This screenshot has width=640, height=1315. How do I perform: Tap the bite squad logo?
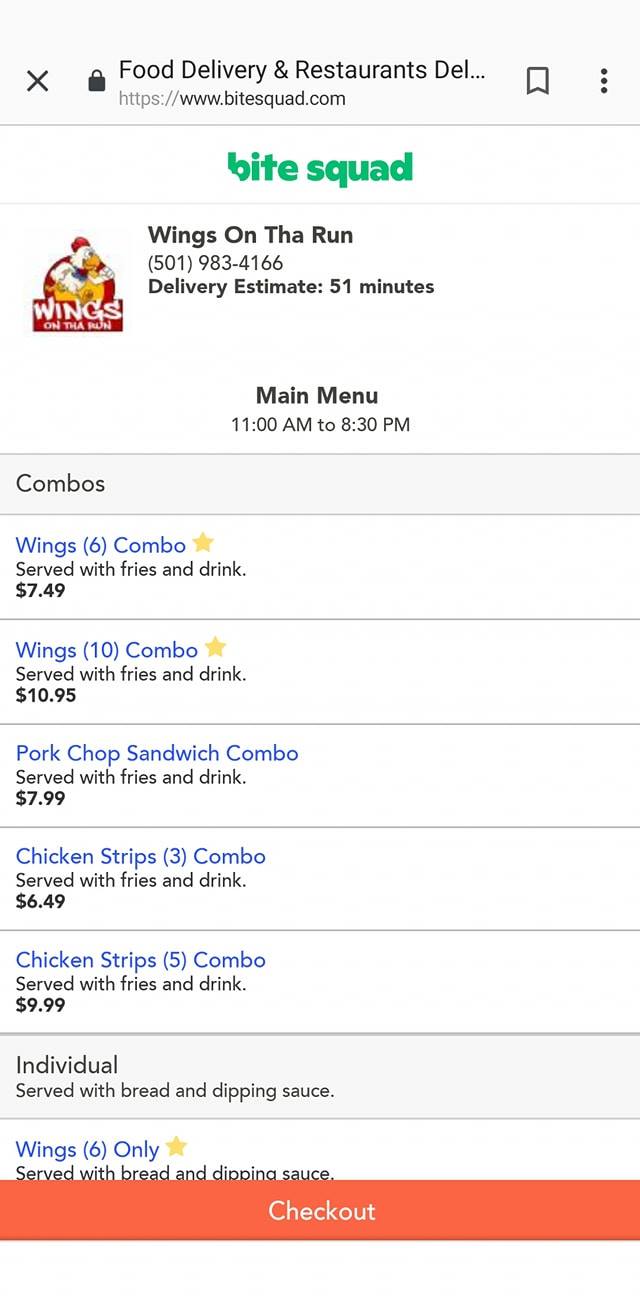[x=320, y=167]
